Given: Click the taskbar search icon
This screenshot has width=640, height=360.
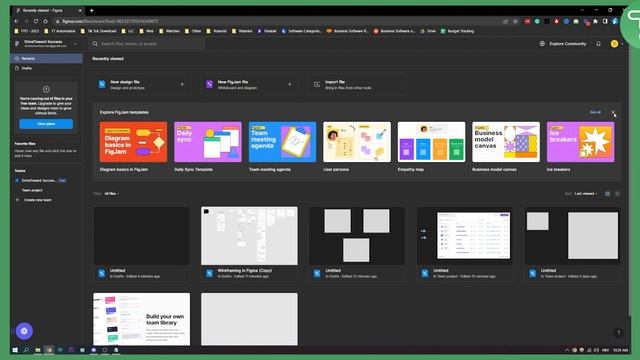Looking at the screenshot, I should (26, 350).
